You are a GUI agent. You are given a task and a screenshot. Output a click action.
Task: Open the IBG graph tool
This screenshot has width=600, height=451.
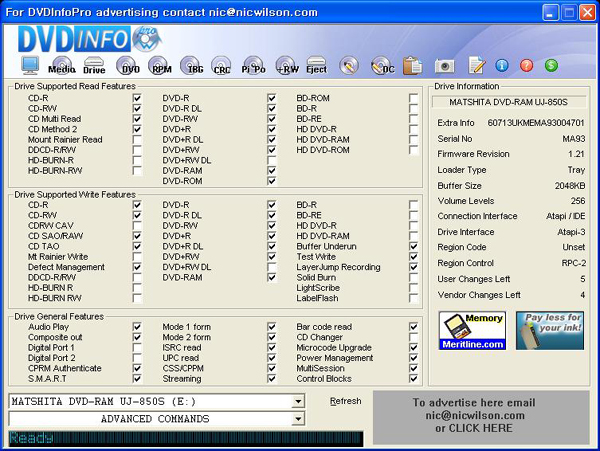pos(191,65)
